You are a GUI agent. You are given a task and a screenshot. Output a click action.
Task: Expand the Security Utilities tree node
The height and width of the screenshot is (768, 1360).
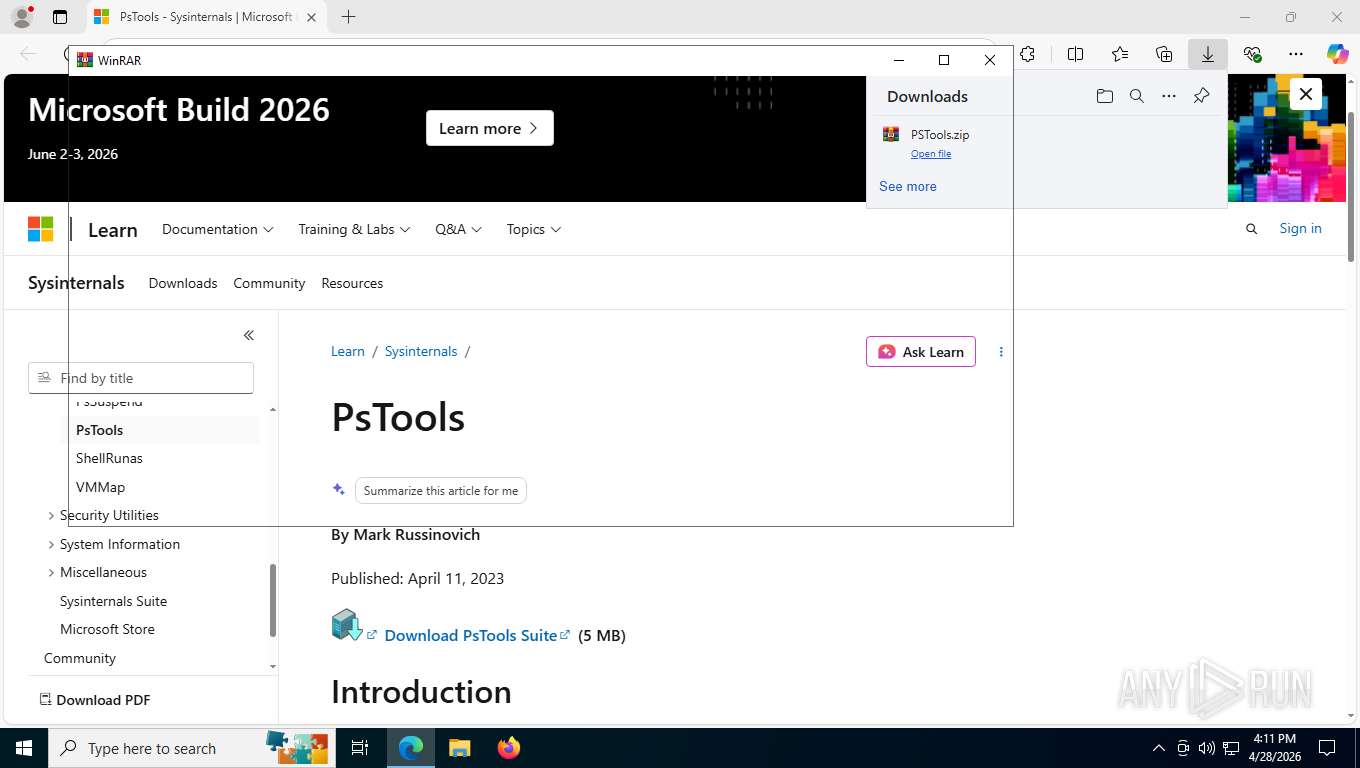click(51, 516)
